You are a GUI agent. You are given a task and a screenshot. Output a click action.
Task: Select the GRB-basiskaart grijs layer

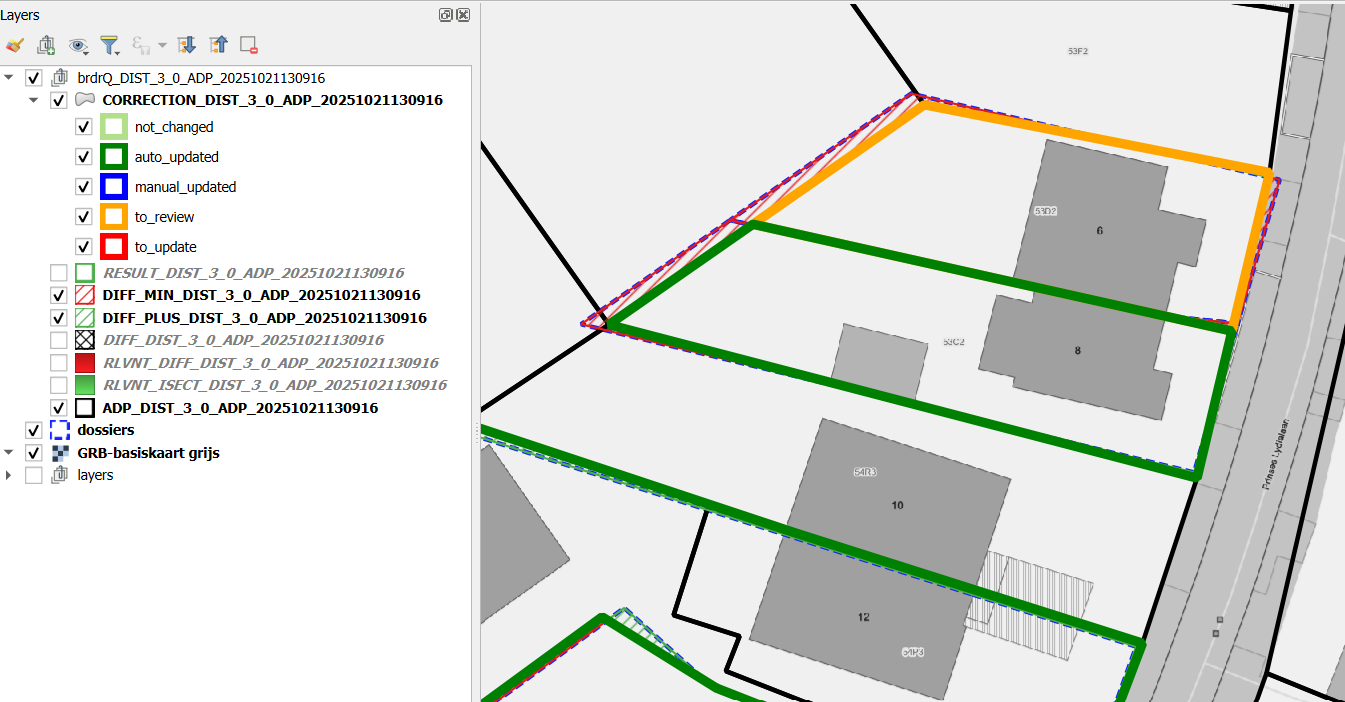click(148, 453)
